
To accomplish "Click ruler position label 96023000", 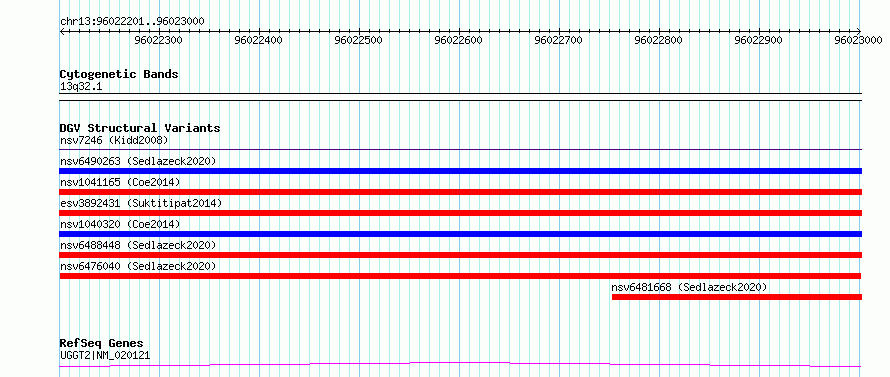I will coord(859,40).
